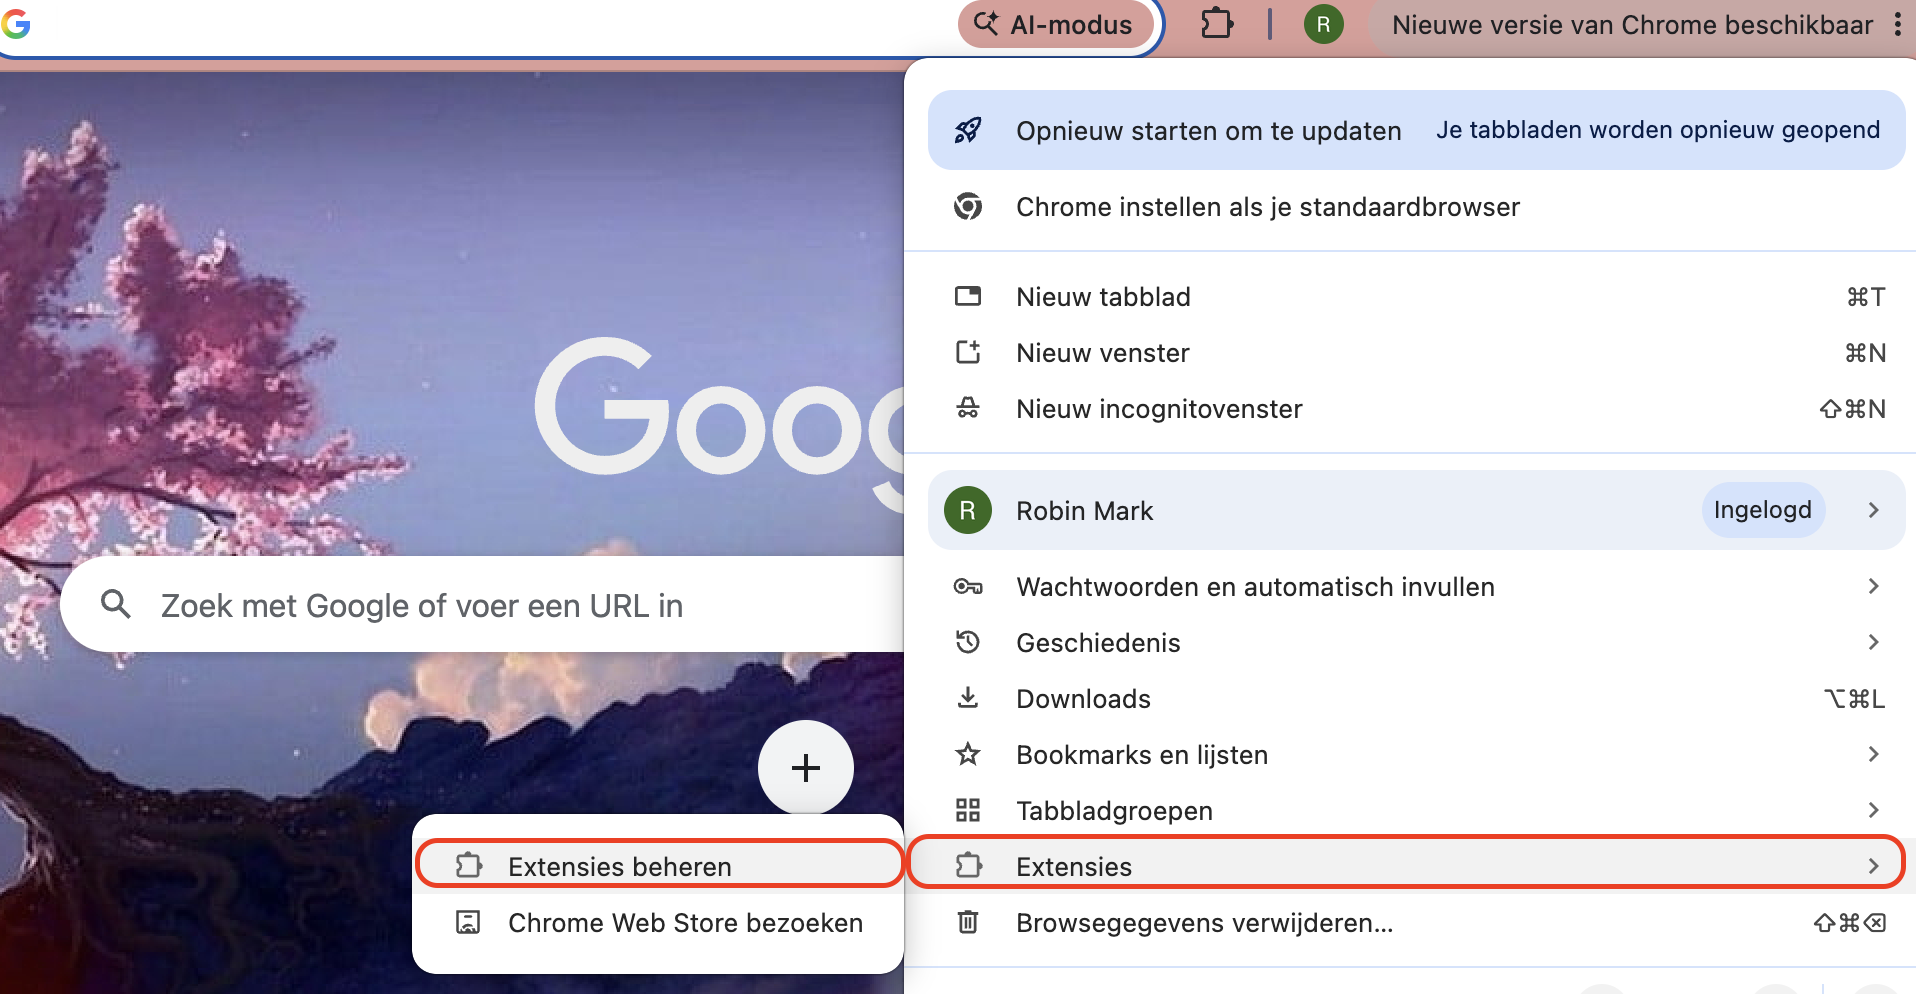Expand the Bookmarks en lijsten chevron
The image size is (1916, 994).
[x=1873, y=755]
